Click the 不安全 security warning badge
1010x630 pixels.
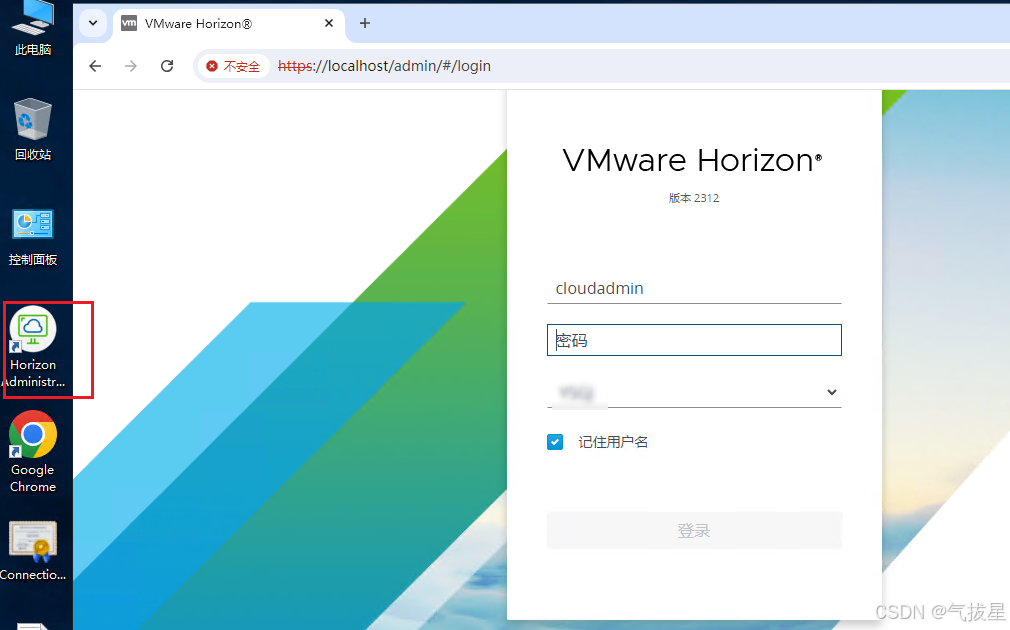233,66
